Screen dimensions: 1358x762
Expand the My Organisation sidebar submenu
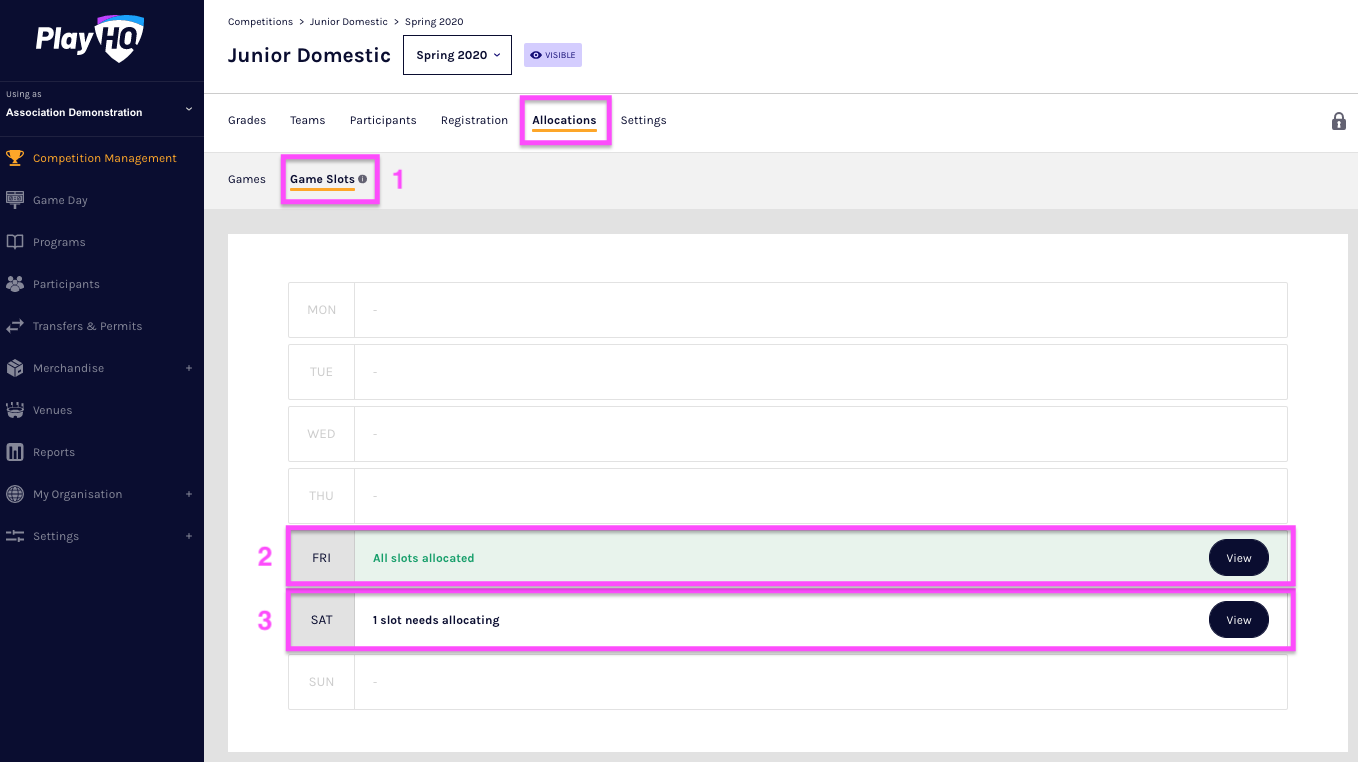pos(188,494)
